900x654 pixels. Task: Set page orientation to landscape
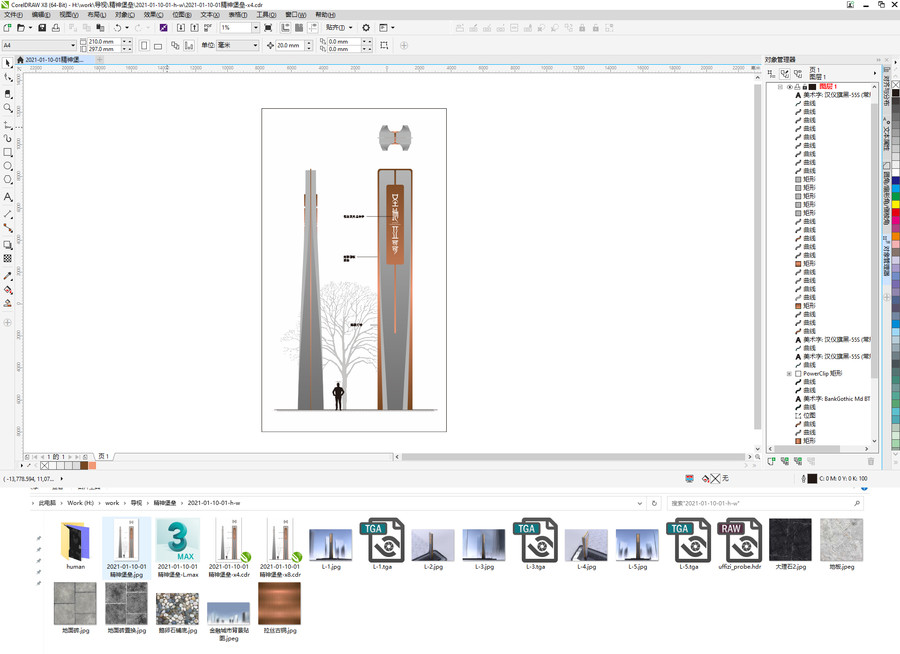tap(158, 45)
